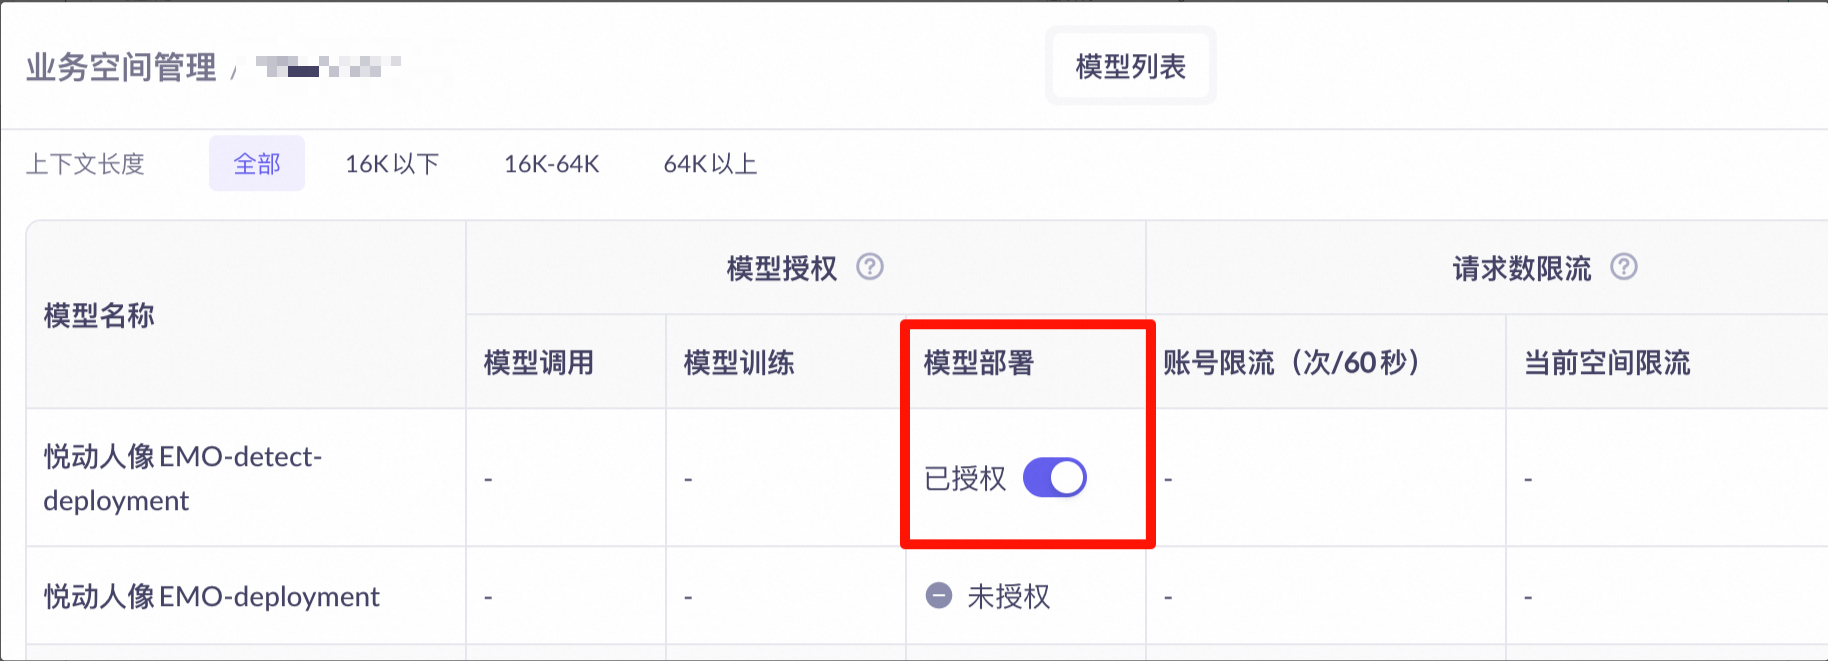
Task: Click the 模型名称 column header
Action: pos(99,316)
